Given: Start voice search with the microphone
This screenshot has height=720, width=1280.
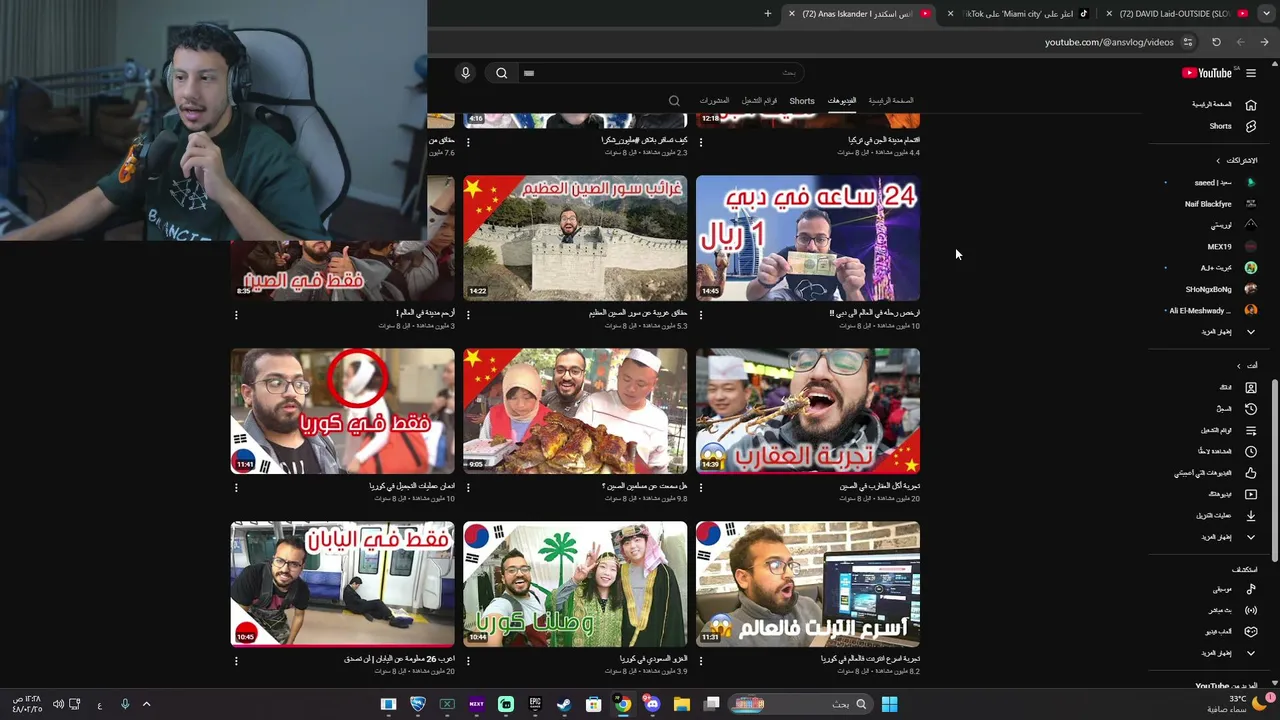Looking at the screenshot, I should pyautogui.click(x=465, y=73).
